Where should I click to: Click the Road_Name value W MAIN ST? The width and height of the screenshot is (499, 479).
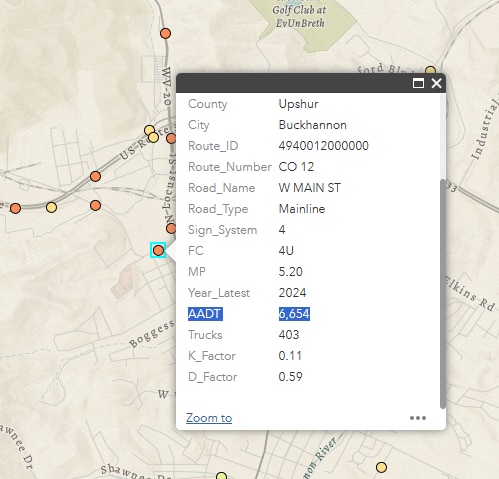[x=310, y=188]
